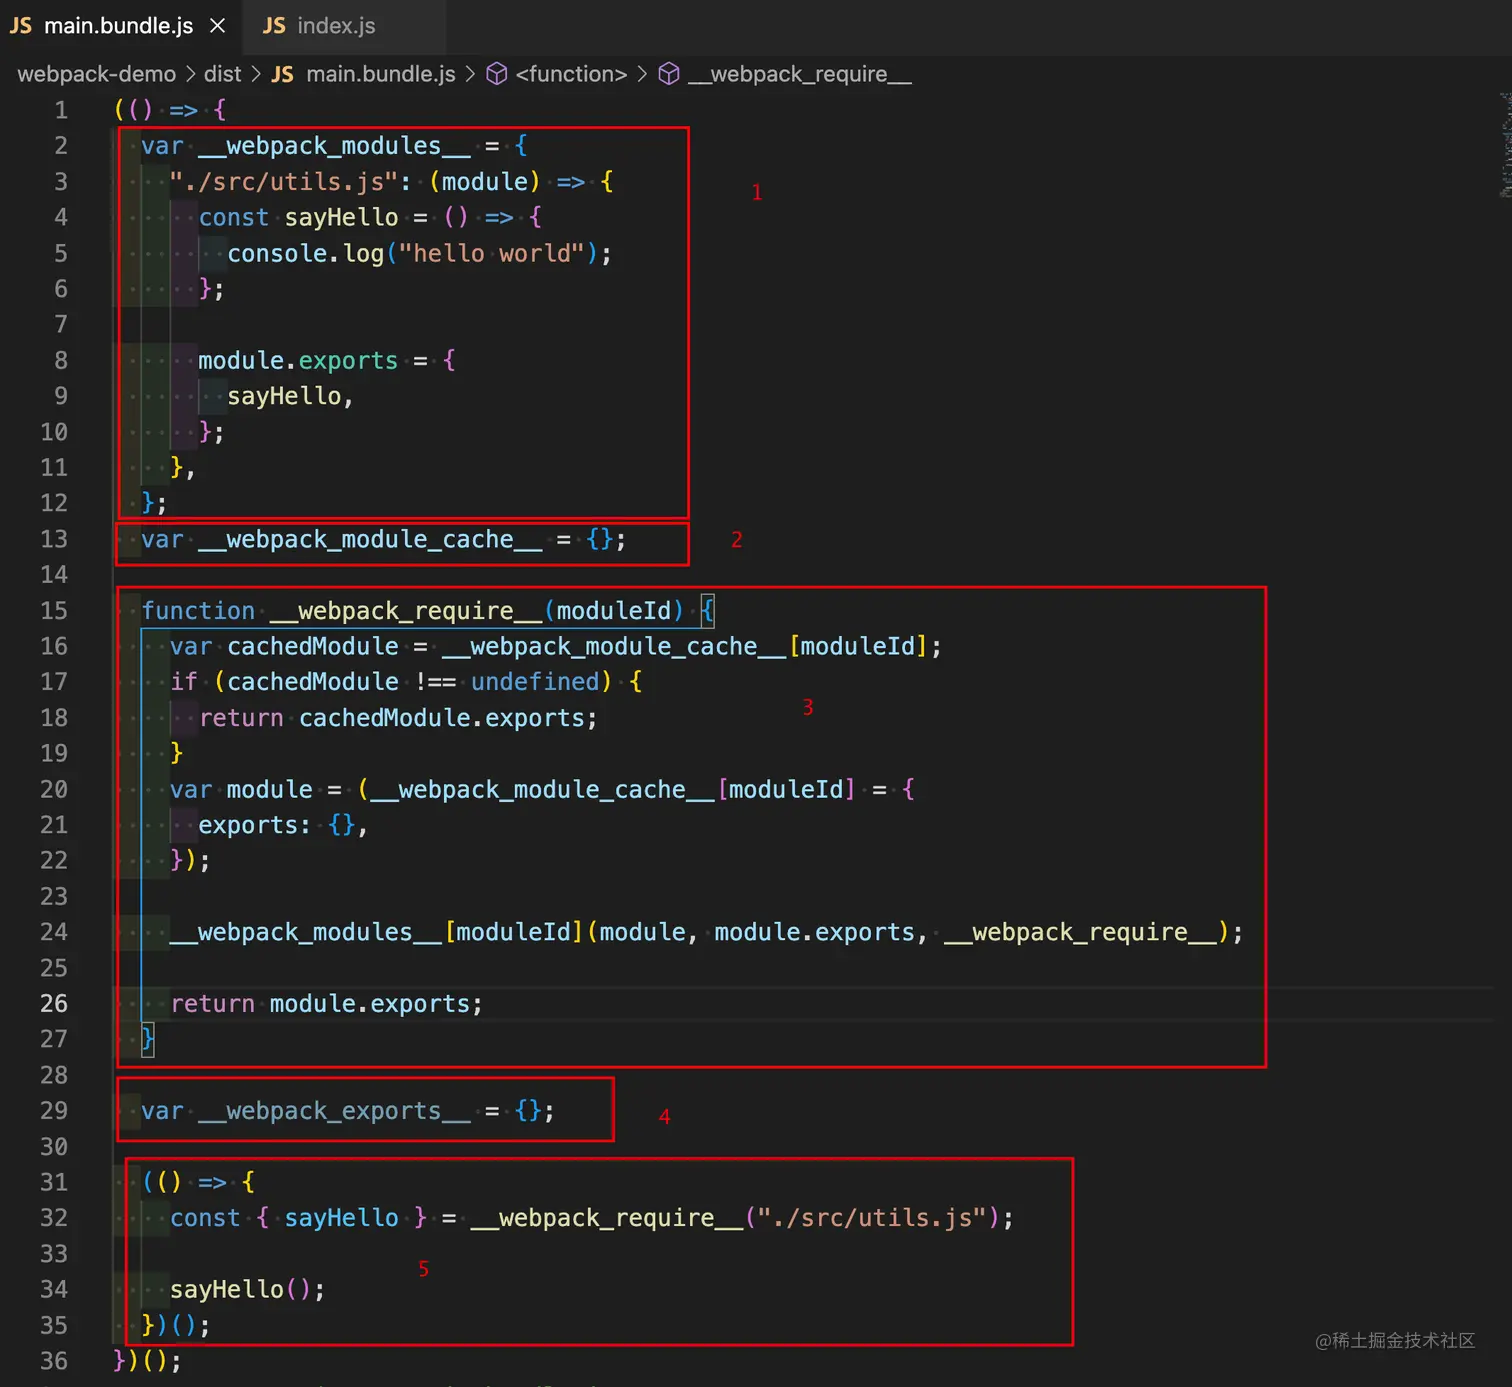Expand breadcrumb chevron after webpack-demo
The height and width of the screenshot is (1387, 1512).
(x=190, y=74)
